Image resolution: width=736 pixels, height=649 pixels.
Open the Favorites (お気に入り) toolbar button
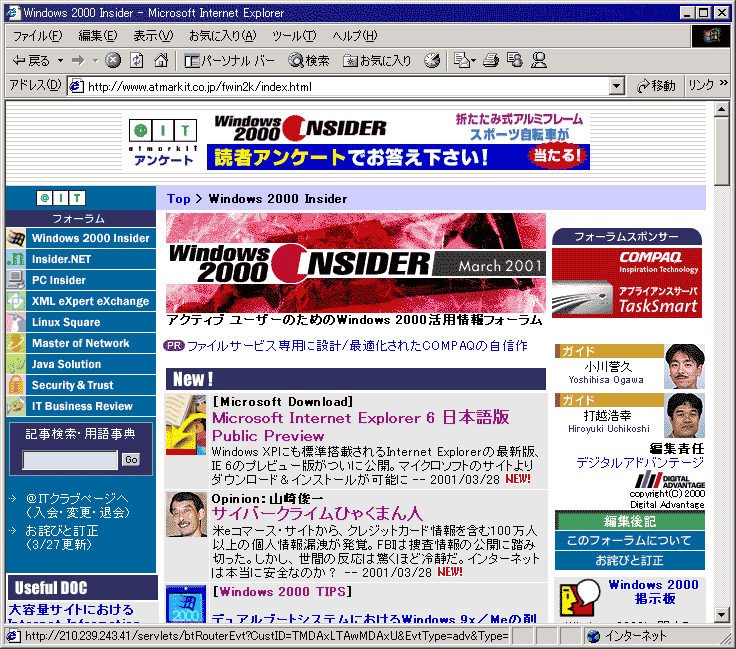click(377, 61)
